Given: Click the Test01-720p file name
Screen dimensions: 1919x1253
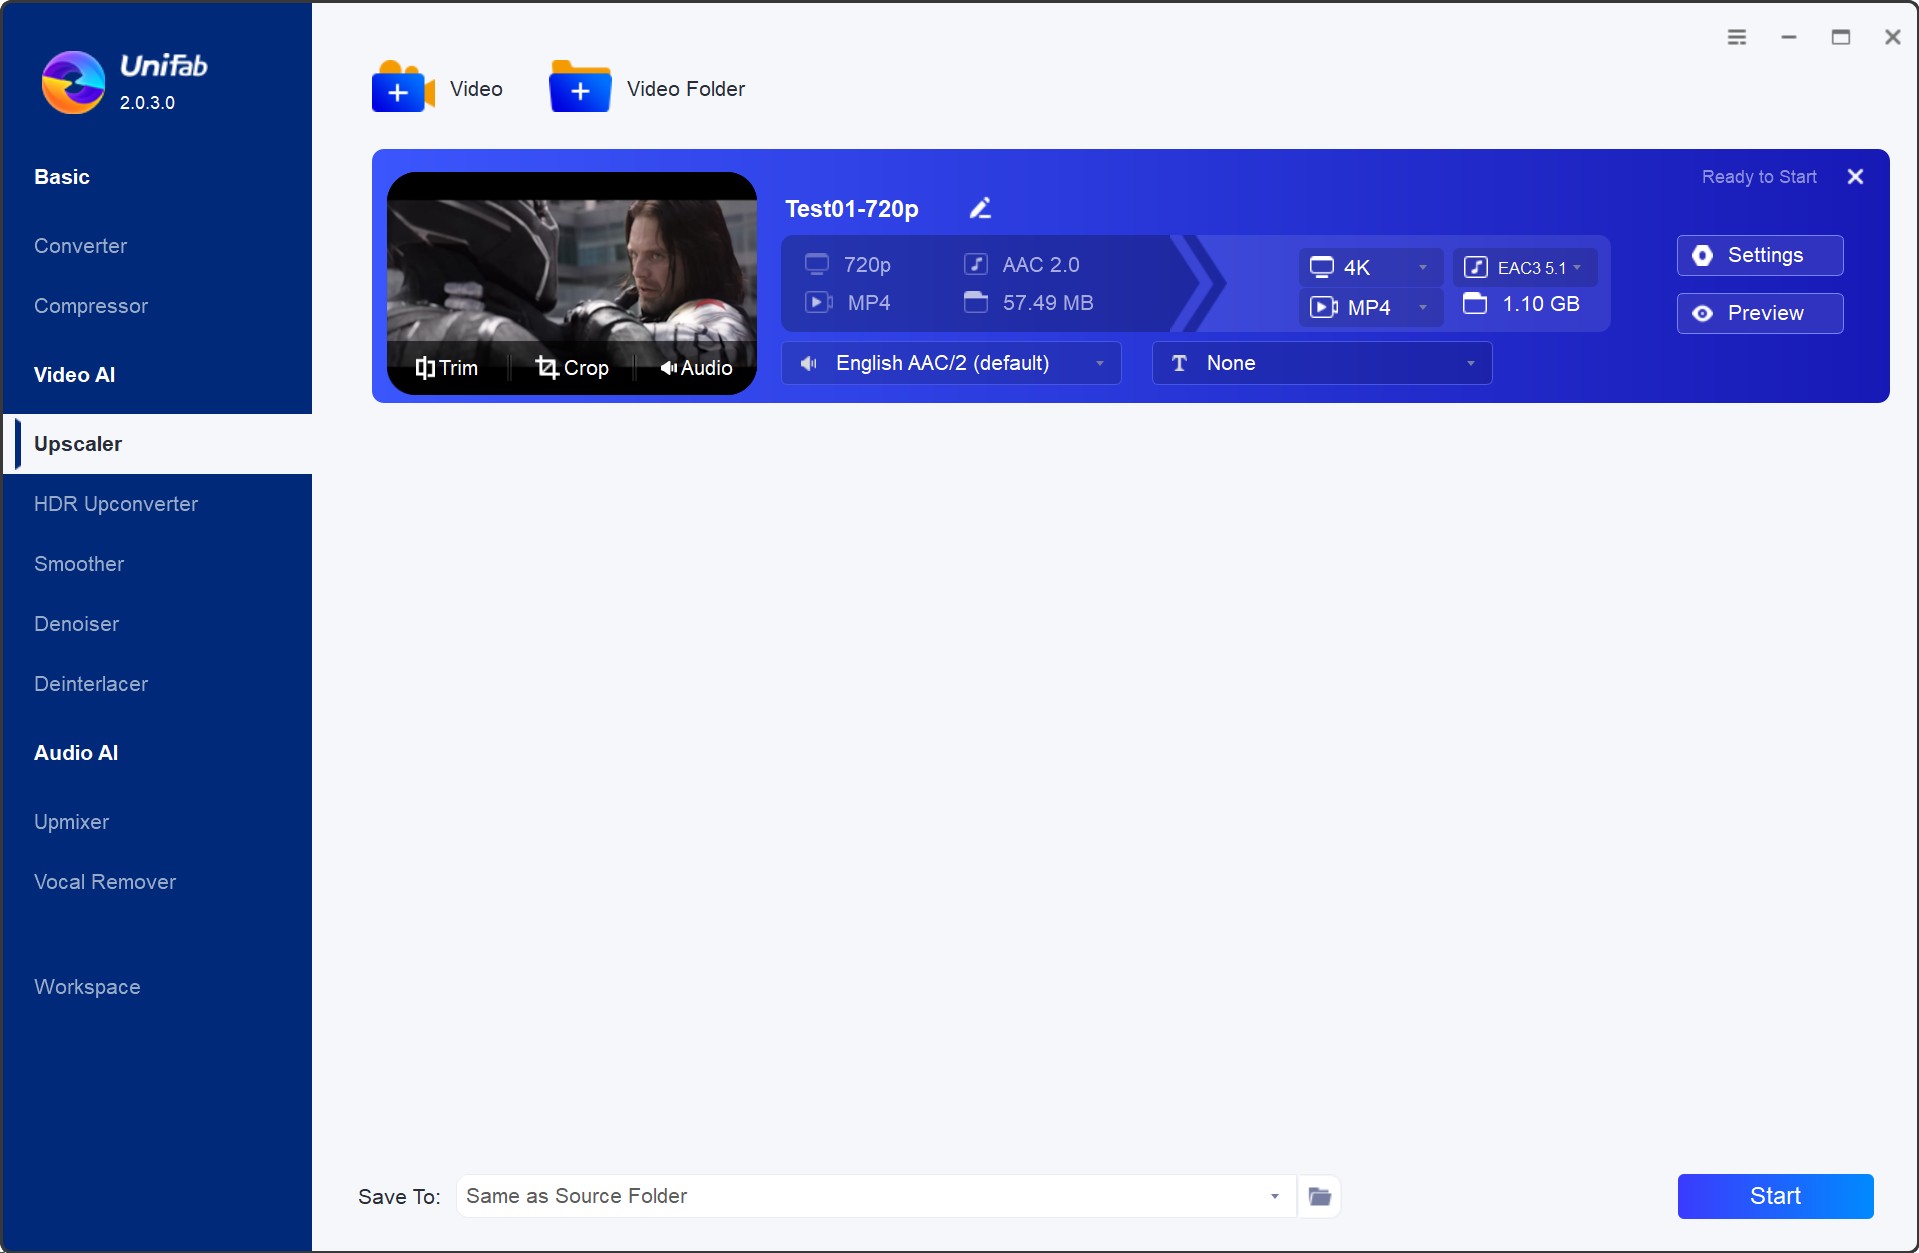Looking at the screenshot, I should (x=851, y=209).
